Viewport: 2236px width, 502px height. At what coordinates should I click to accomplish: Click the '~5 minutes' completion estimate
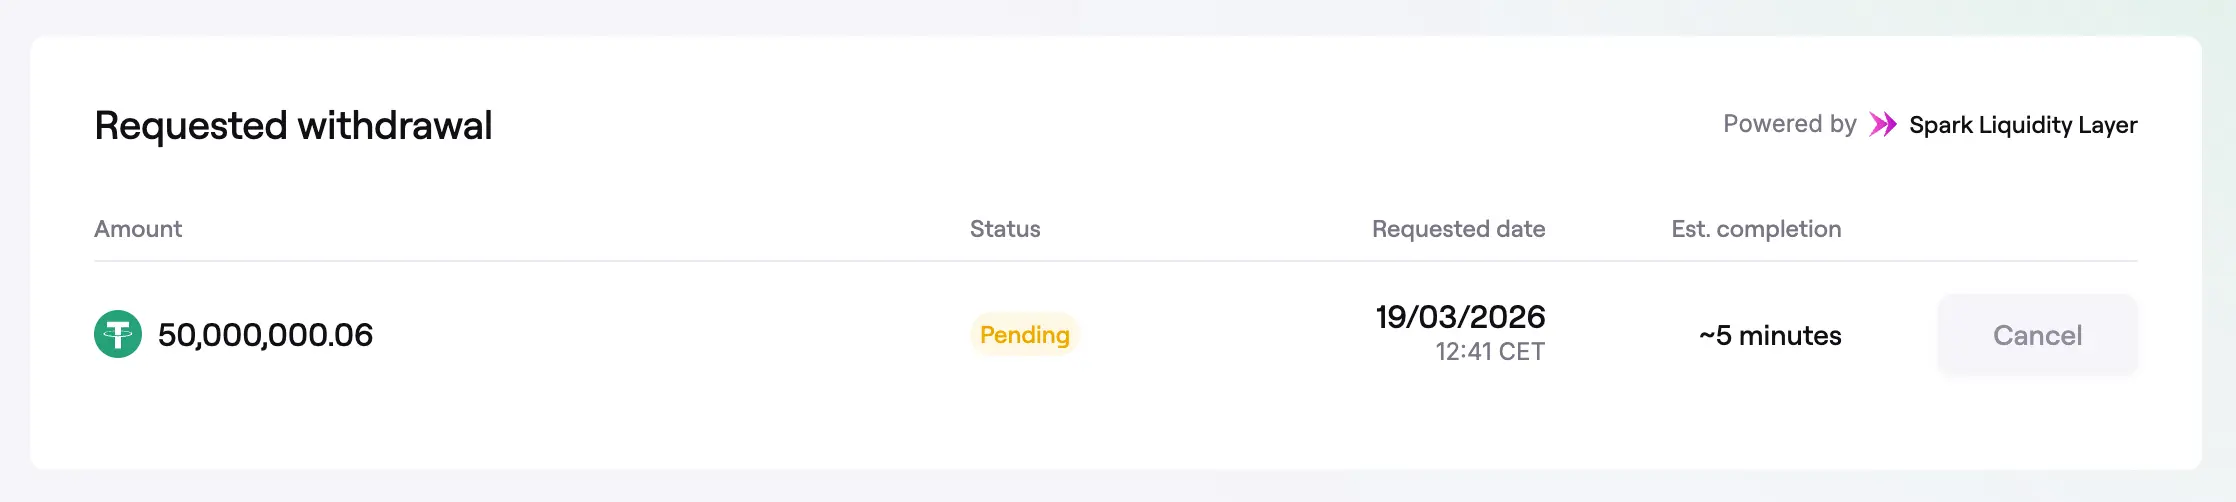pyautogui.click(x=1770, y=336)
